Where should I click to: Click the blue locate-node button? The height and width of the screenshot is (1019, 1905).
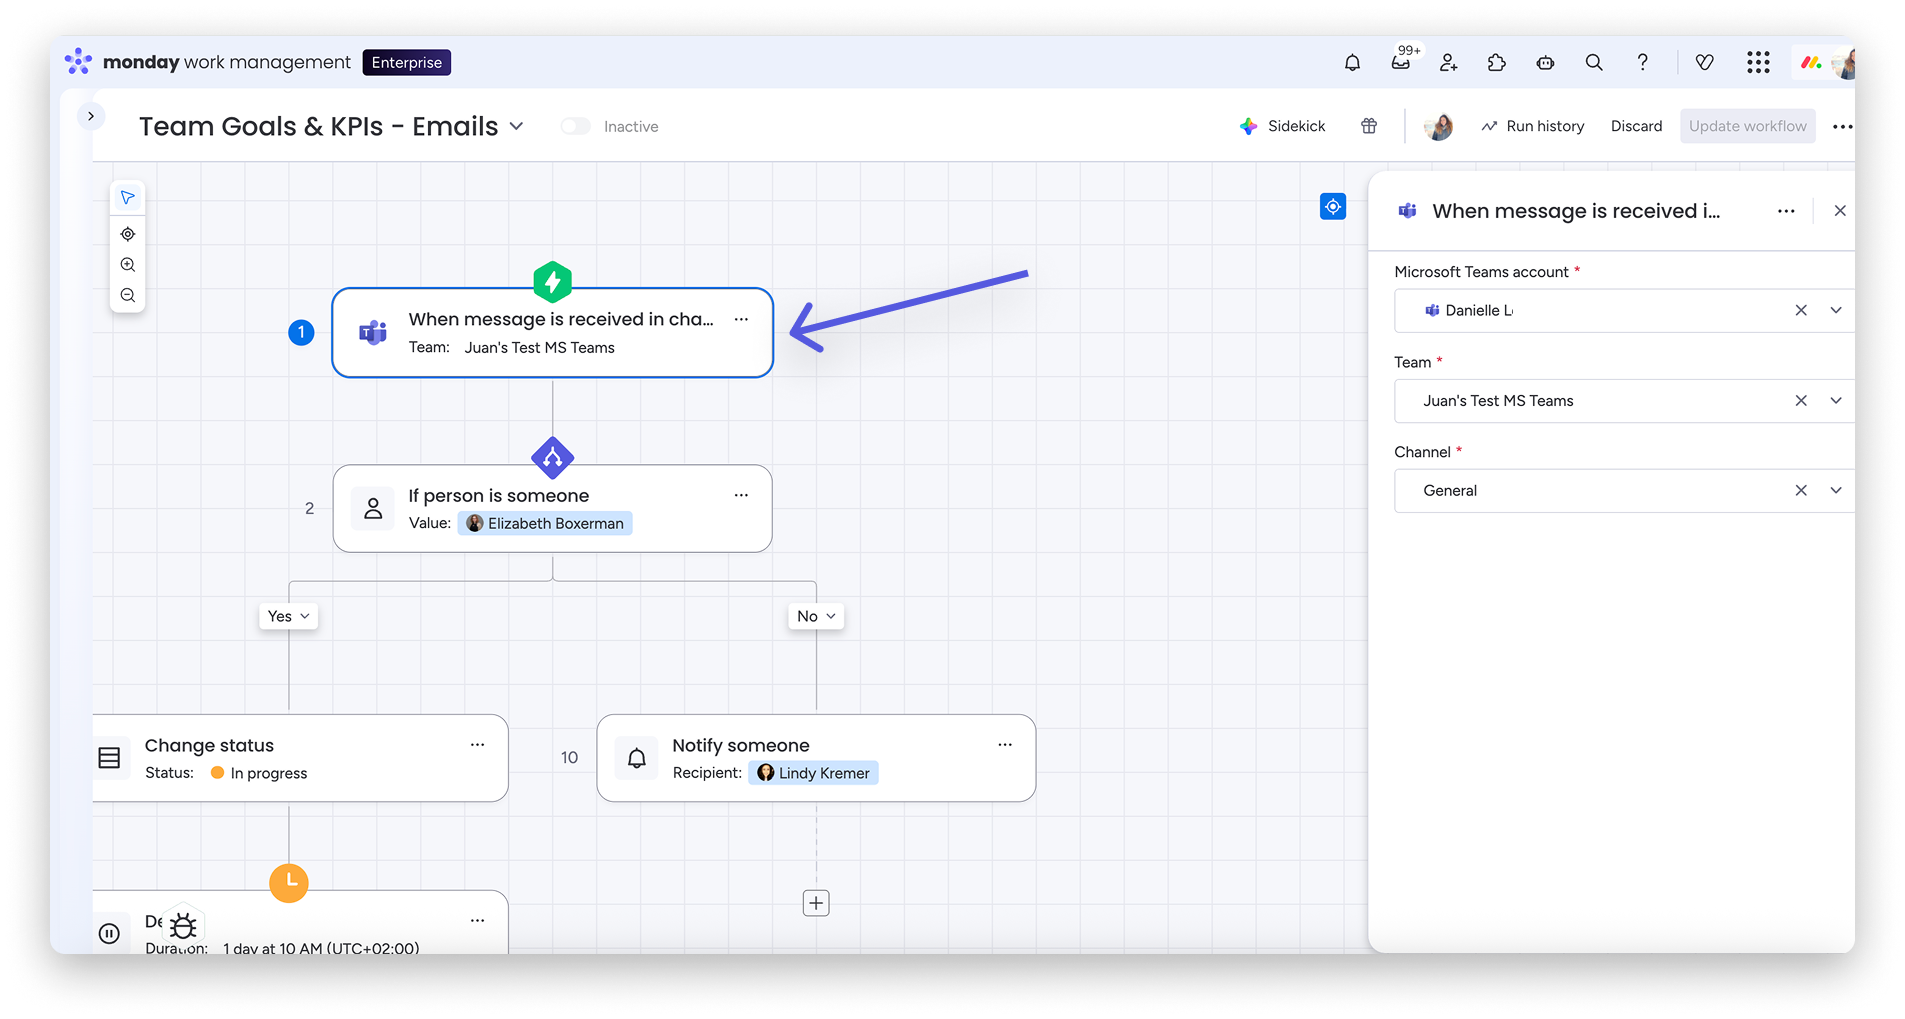tap(1333, 207)
